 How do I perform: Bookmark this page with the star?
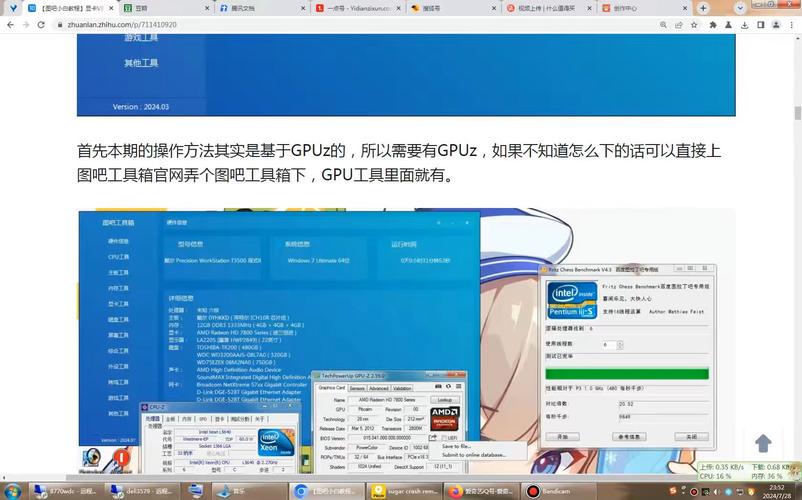pos(694,25)
